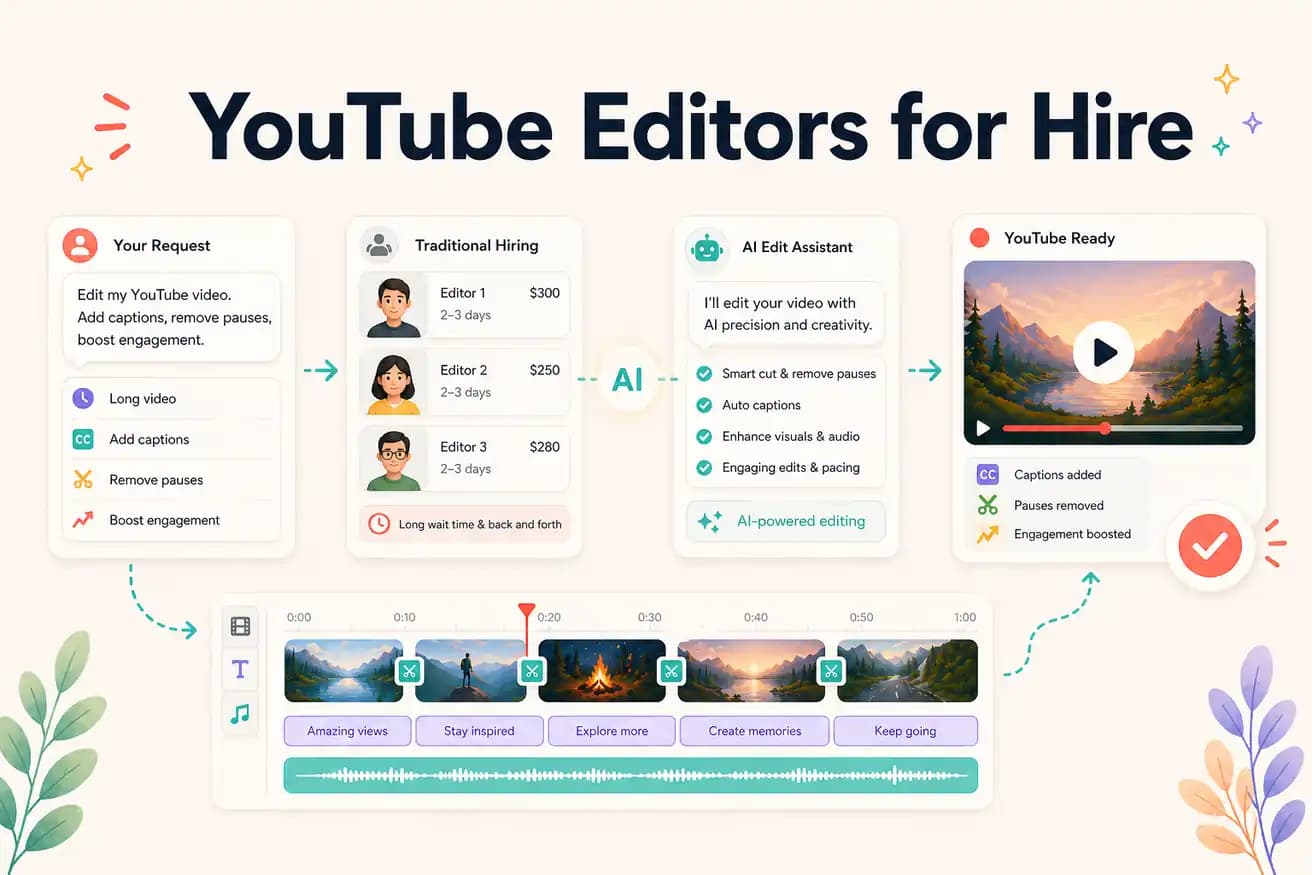
Task: Select the T text track icon in the timeline sidebar
Action: [x=240, y=669]
